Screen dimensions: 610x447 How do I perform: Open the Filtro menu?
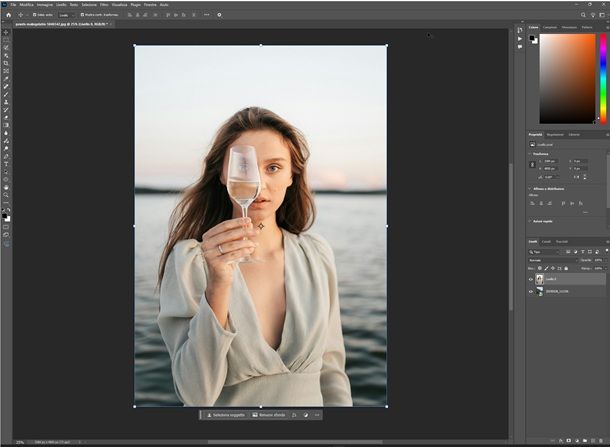coord(104,5)
